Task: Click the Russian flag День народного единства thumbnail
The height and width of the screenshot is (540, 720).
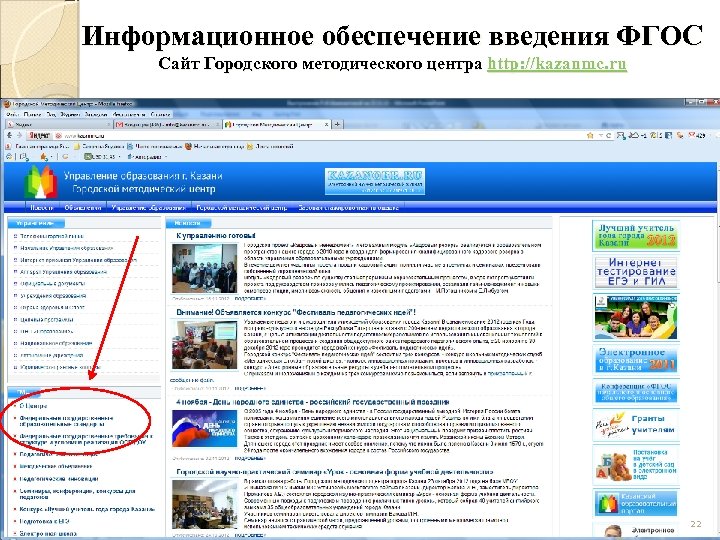Action: point(205,429)
